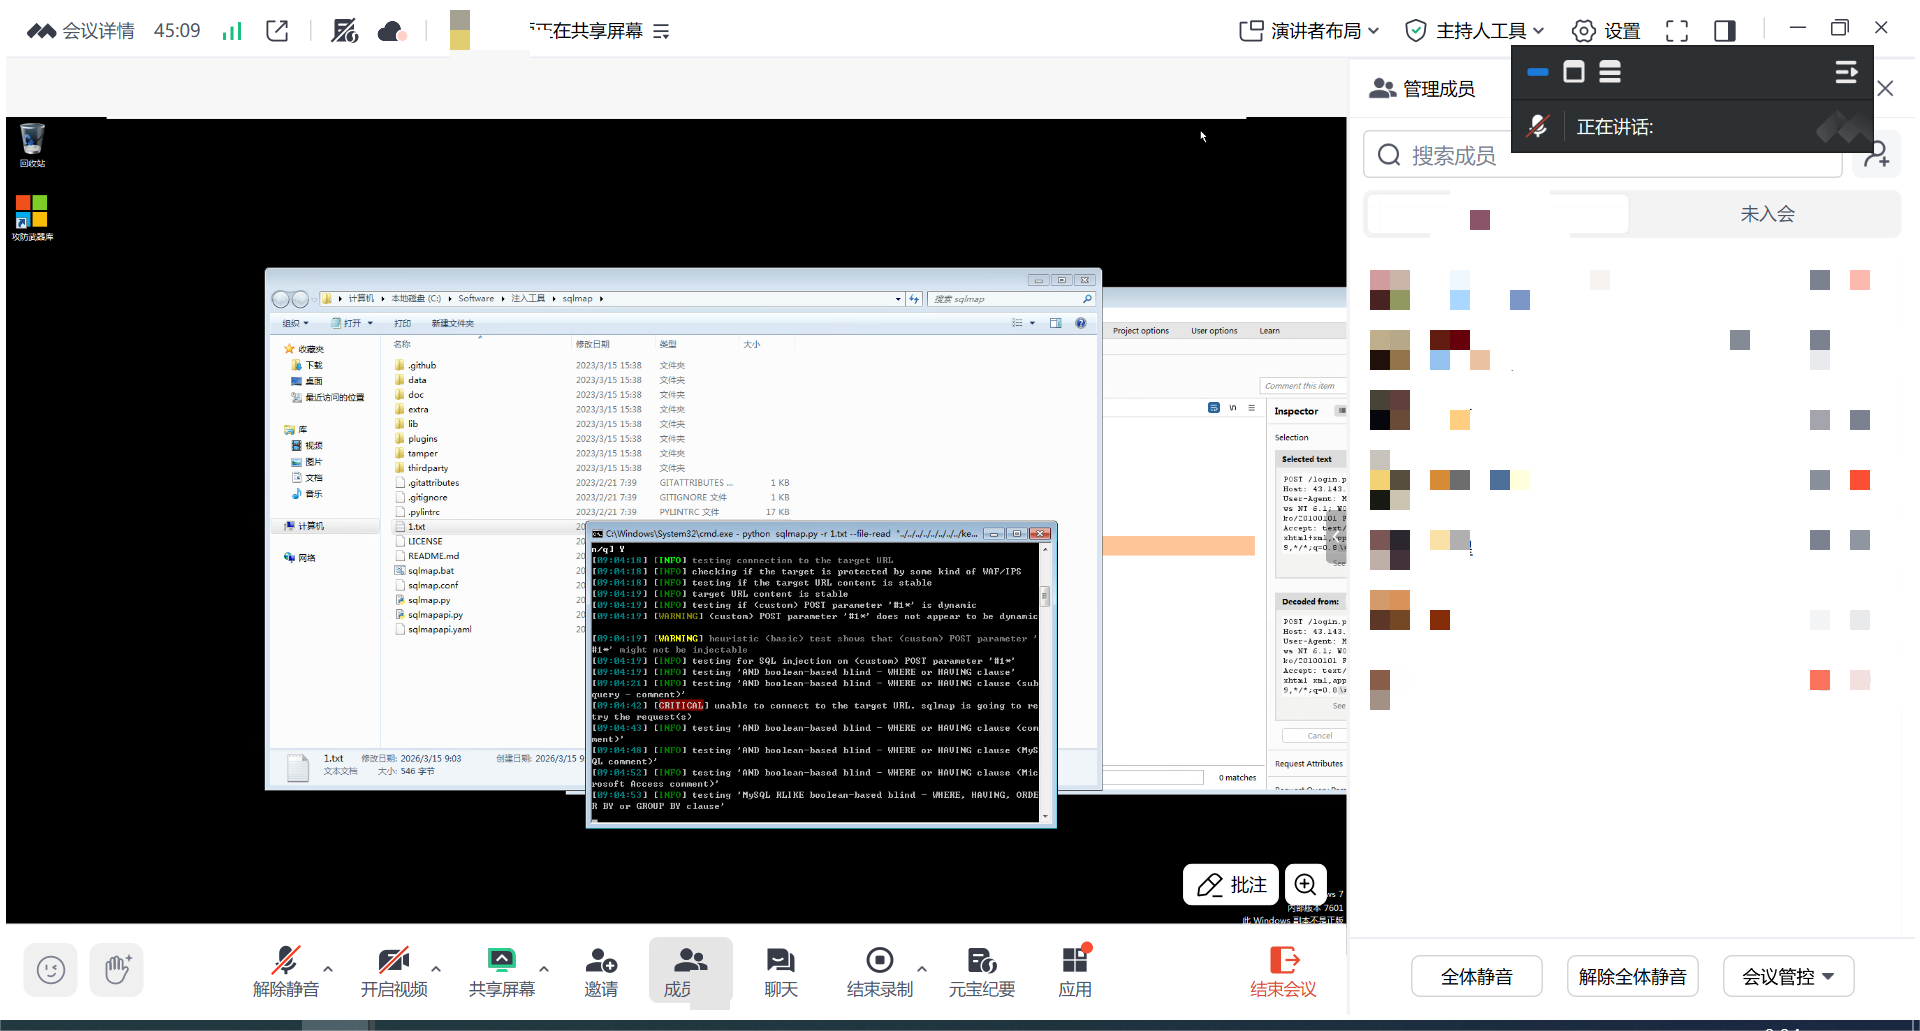Enter fullscreen with the corner-brackets icon
Image resolution: width=1920 pixels, height=1031 pixels.
click(1677, 31)
